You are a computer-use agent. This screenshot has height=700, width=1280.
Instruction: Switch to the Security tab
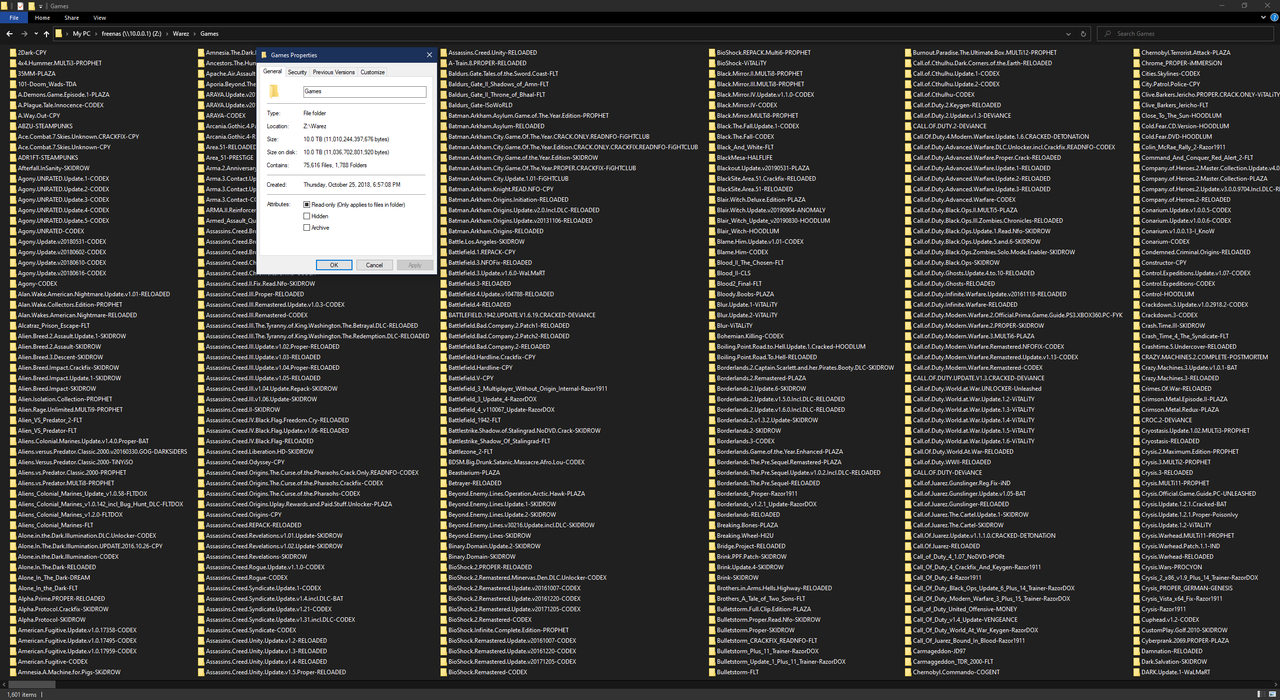coord(297,72)
